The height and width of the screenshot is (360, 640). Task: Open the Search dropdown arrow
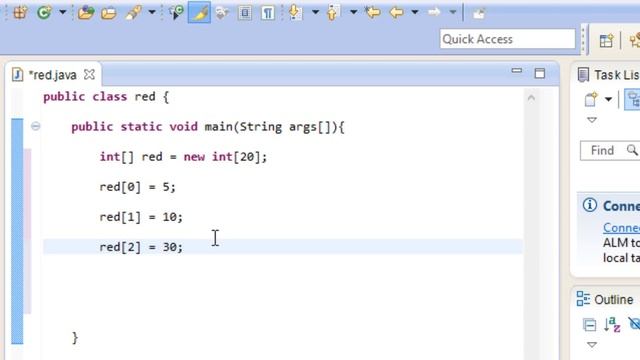(151, 12)
